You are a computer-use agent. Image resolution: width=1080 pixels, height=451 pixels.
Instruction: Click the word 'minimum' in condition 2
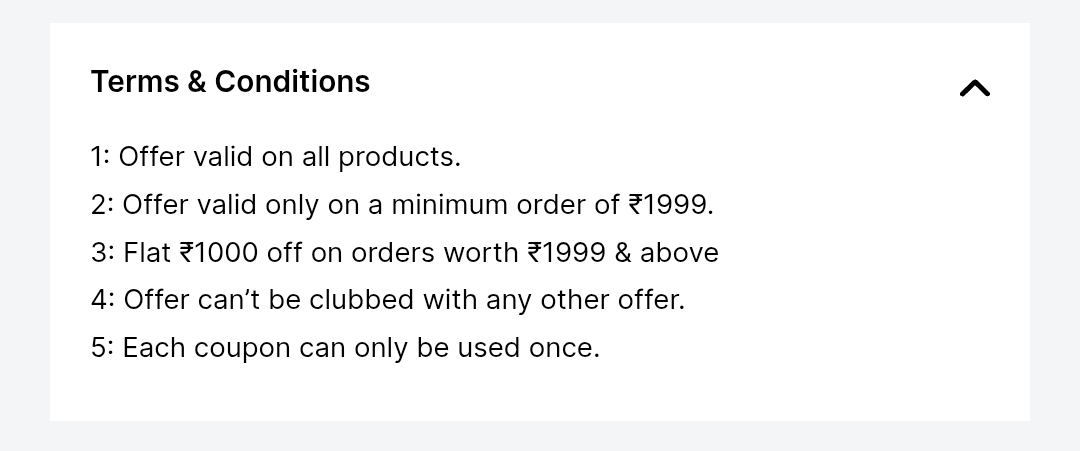(449, 205)
